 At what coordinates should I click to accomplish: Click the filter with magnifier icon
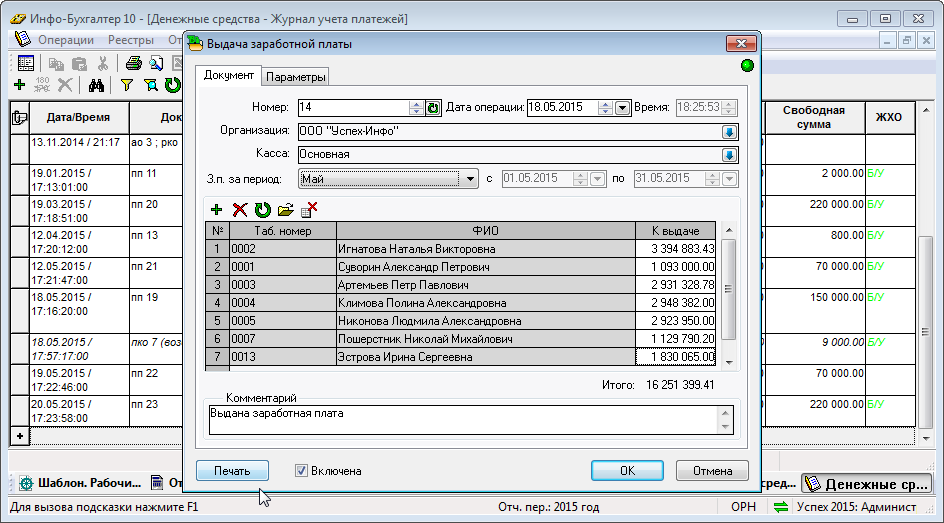click(151, 85)
